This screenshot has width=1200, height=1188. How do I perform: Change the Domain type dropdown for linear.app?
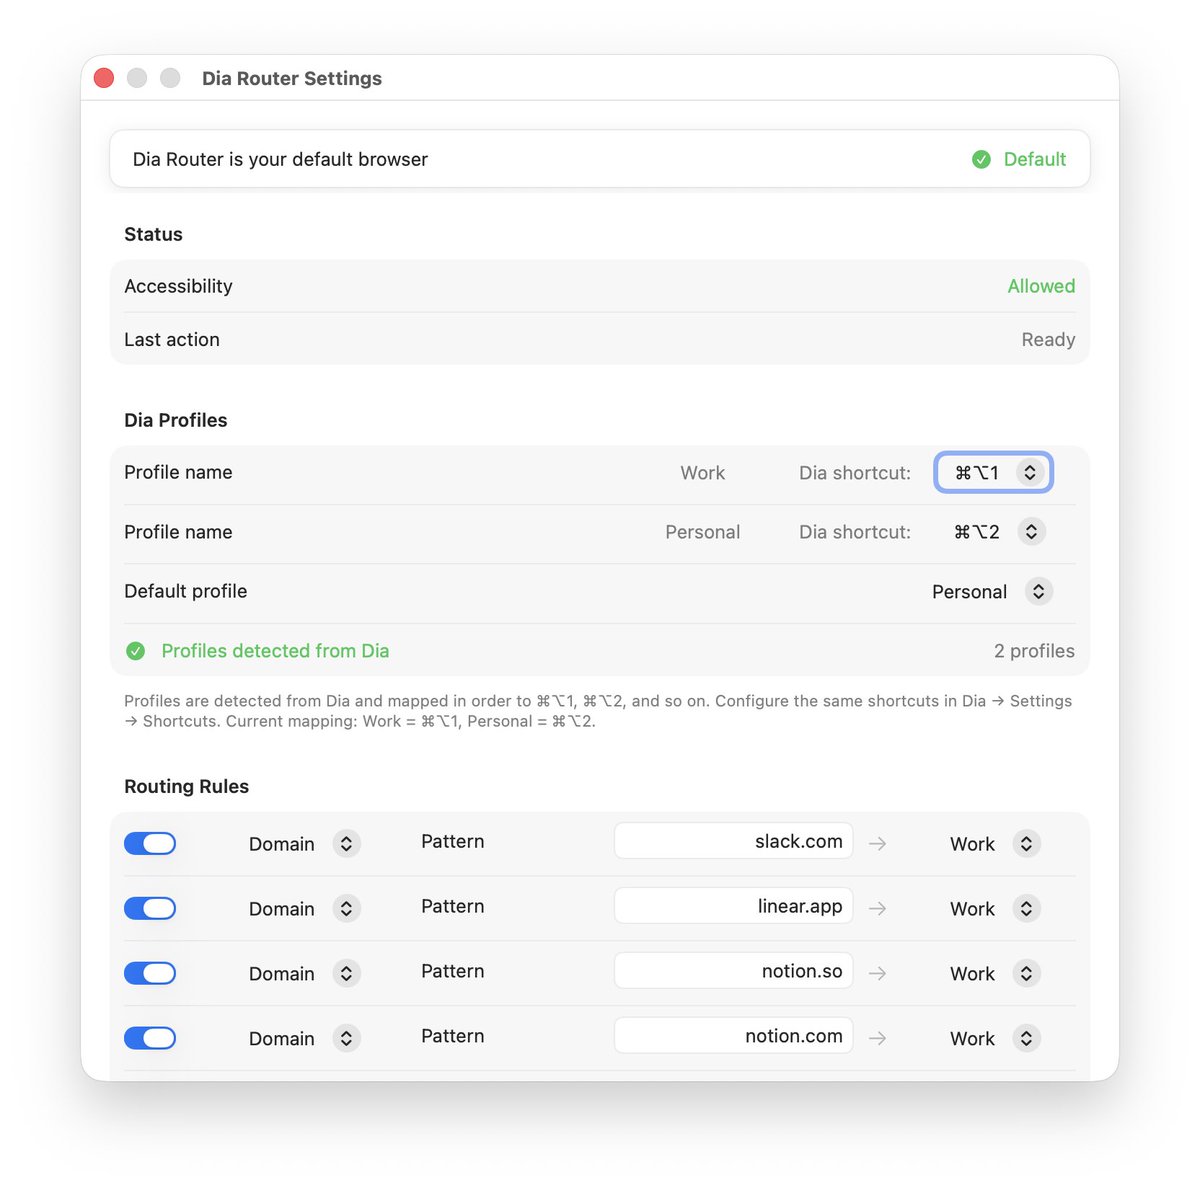(303, 909)
